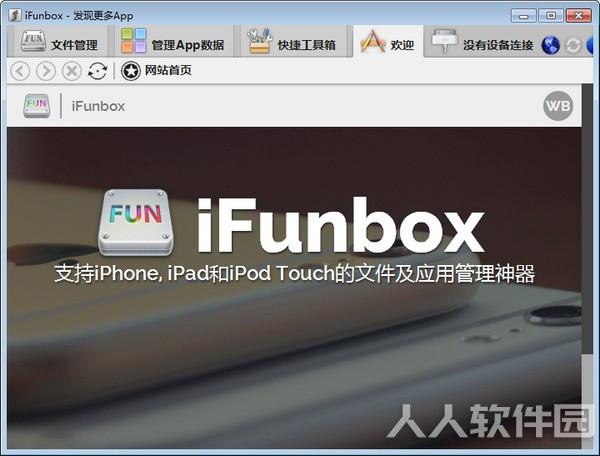This screenshot has height=456, width=600.
Task: Go back with the browser back arrow
Action: 20,71
